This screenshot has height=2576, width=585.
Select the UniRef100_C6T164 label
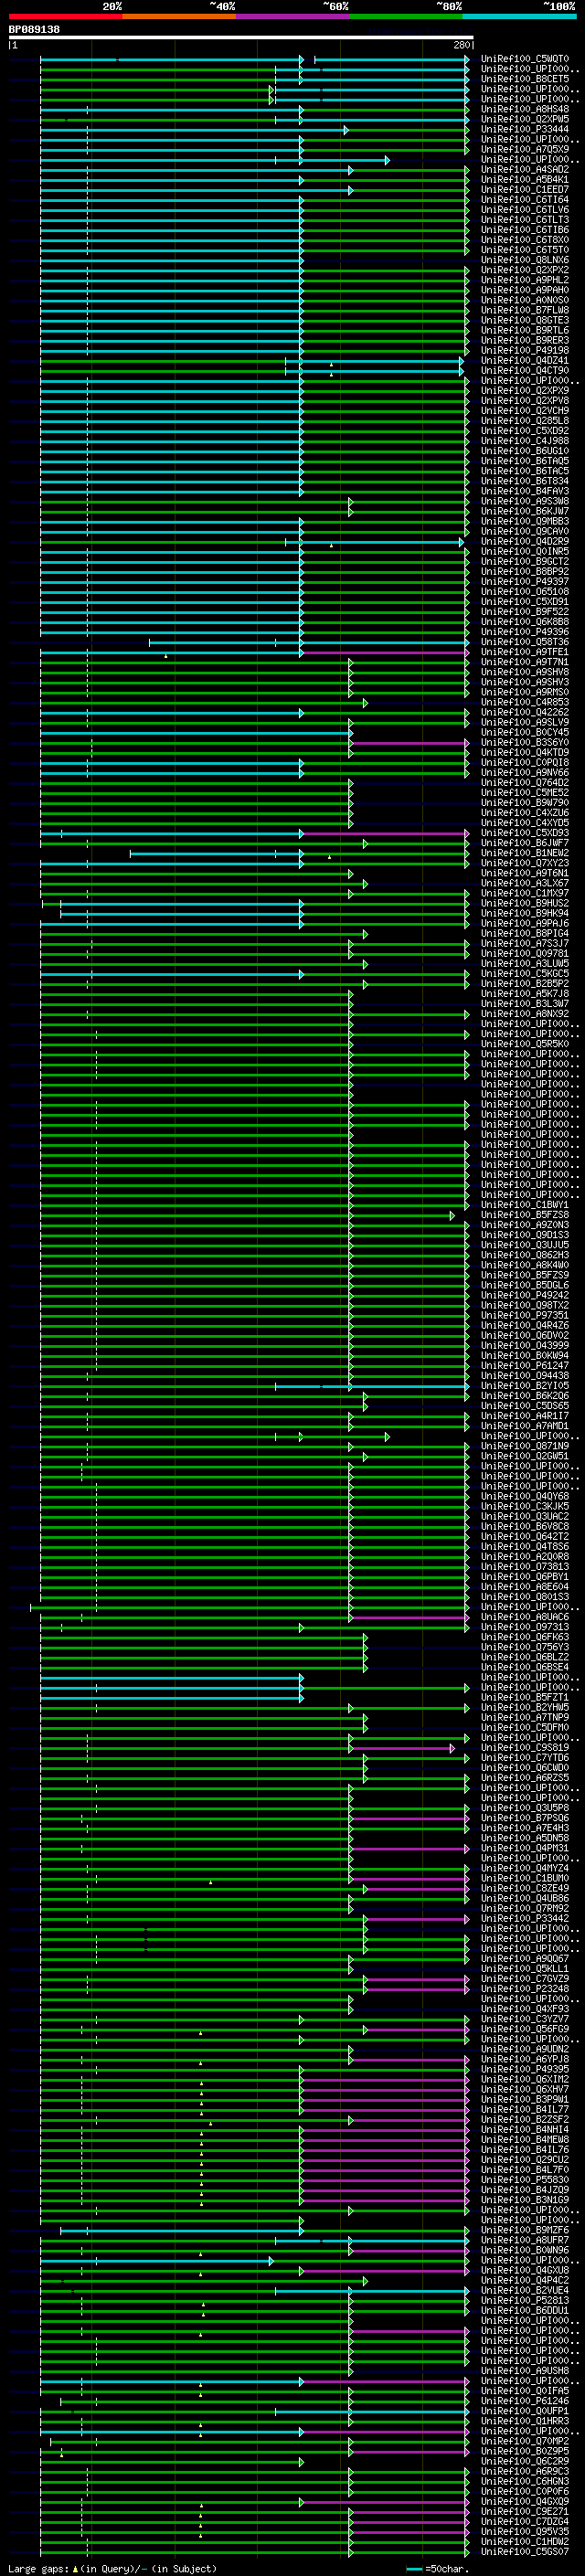coord(524,200)
